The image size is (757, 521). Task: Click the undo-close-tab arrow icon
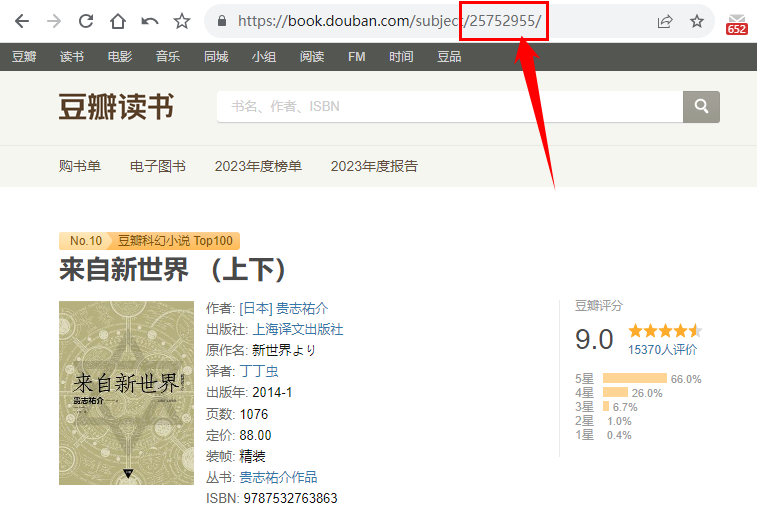click(150, 21)
